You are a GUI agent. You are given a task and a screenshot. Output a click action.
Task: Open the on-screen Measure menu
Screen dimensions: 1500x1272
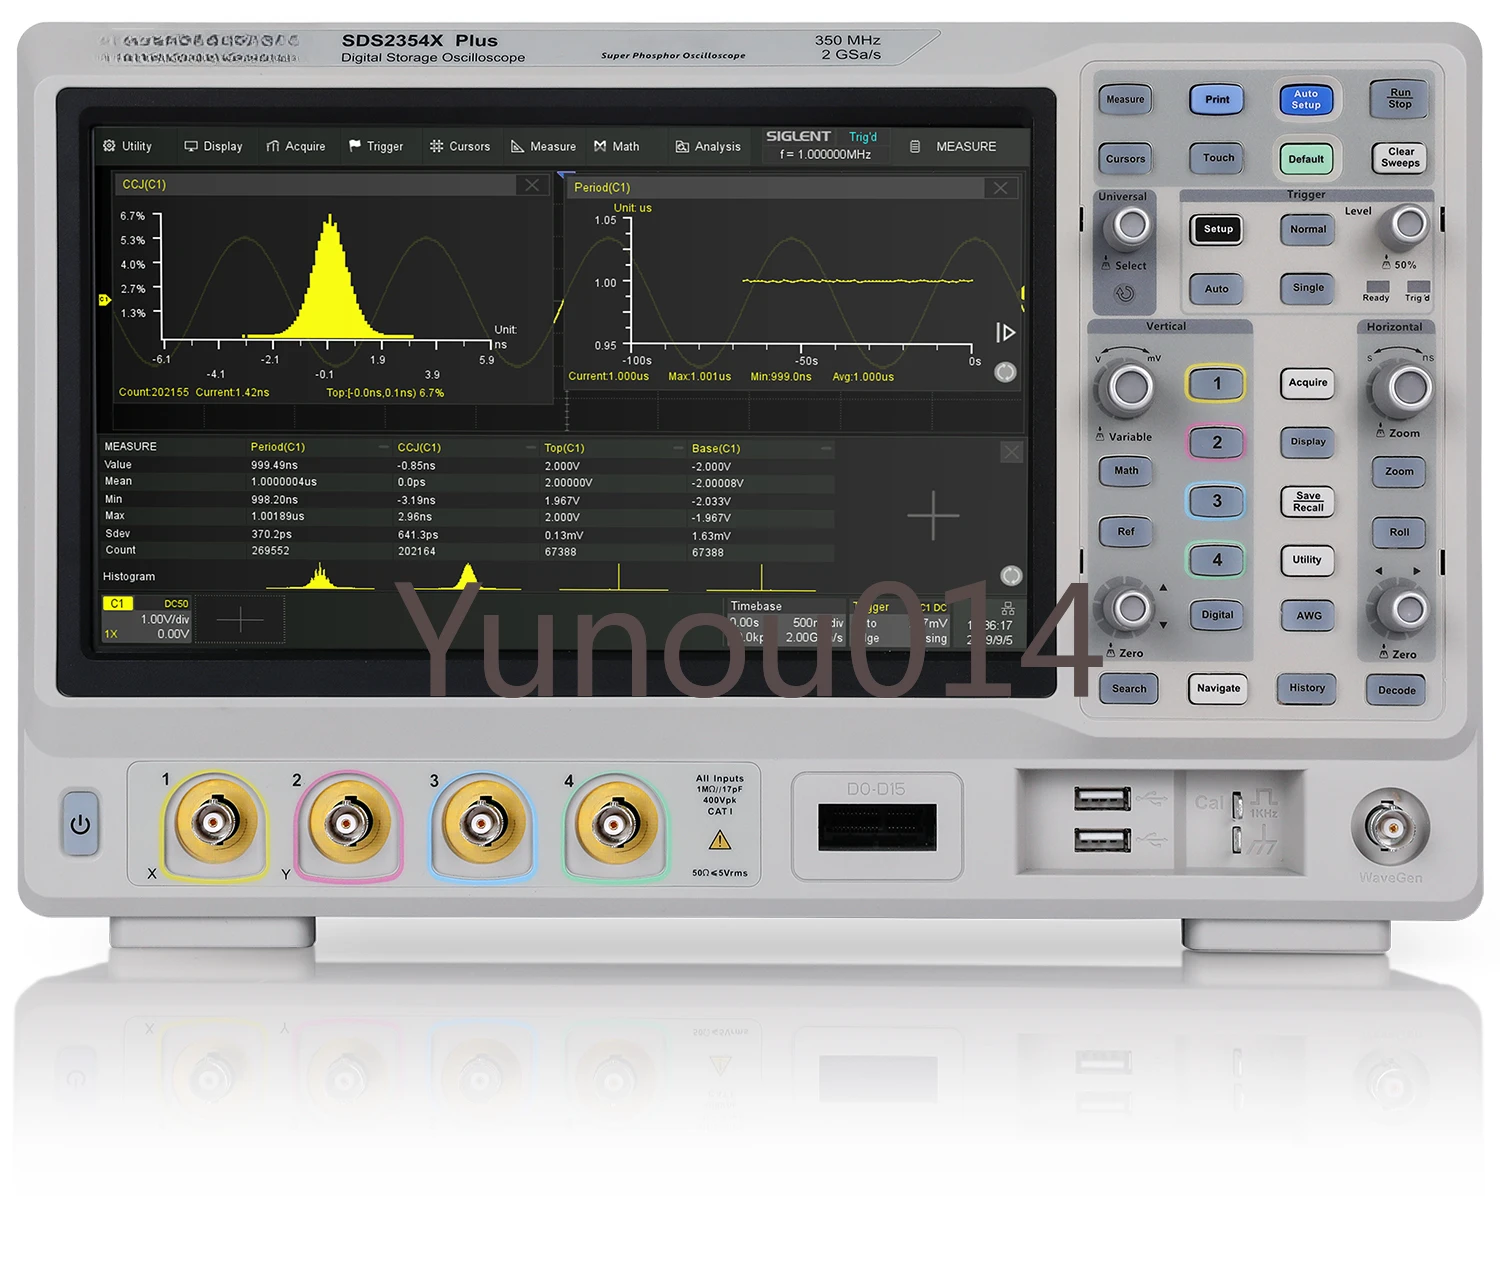(543, 146)
